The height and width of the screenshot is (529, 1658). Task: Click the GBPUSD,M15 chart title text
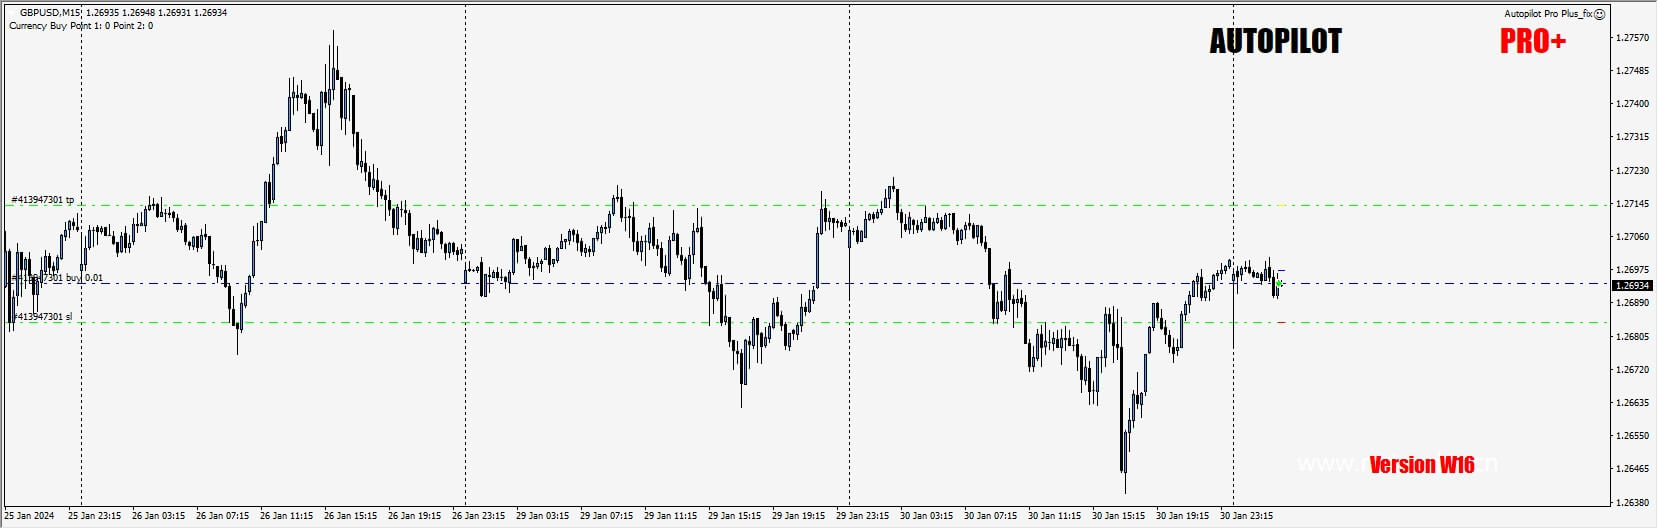(x=50, y=13)
